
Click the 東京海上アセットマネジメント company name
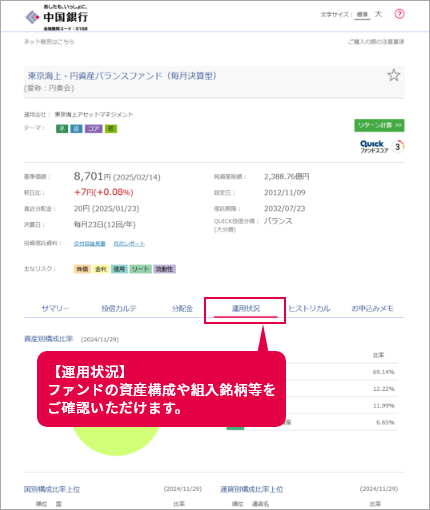coord(94,115)
